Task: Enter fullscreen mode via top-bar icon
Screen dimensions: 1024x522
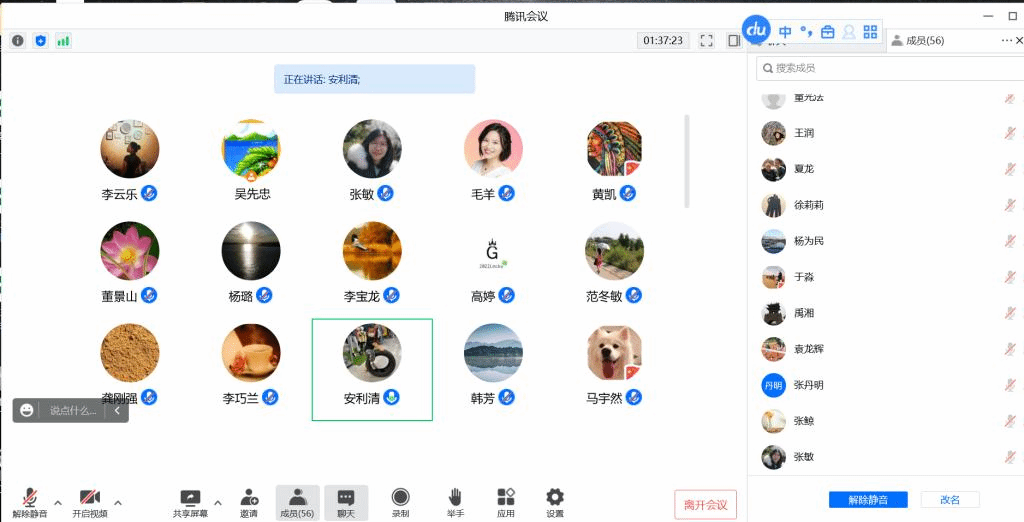Action: (x=707, y=41)
